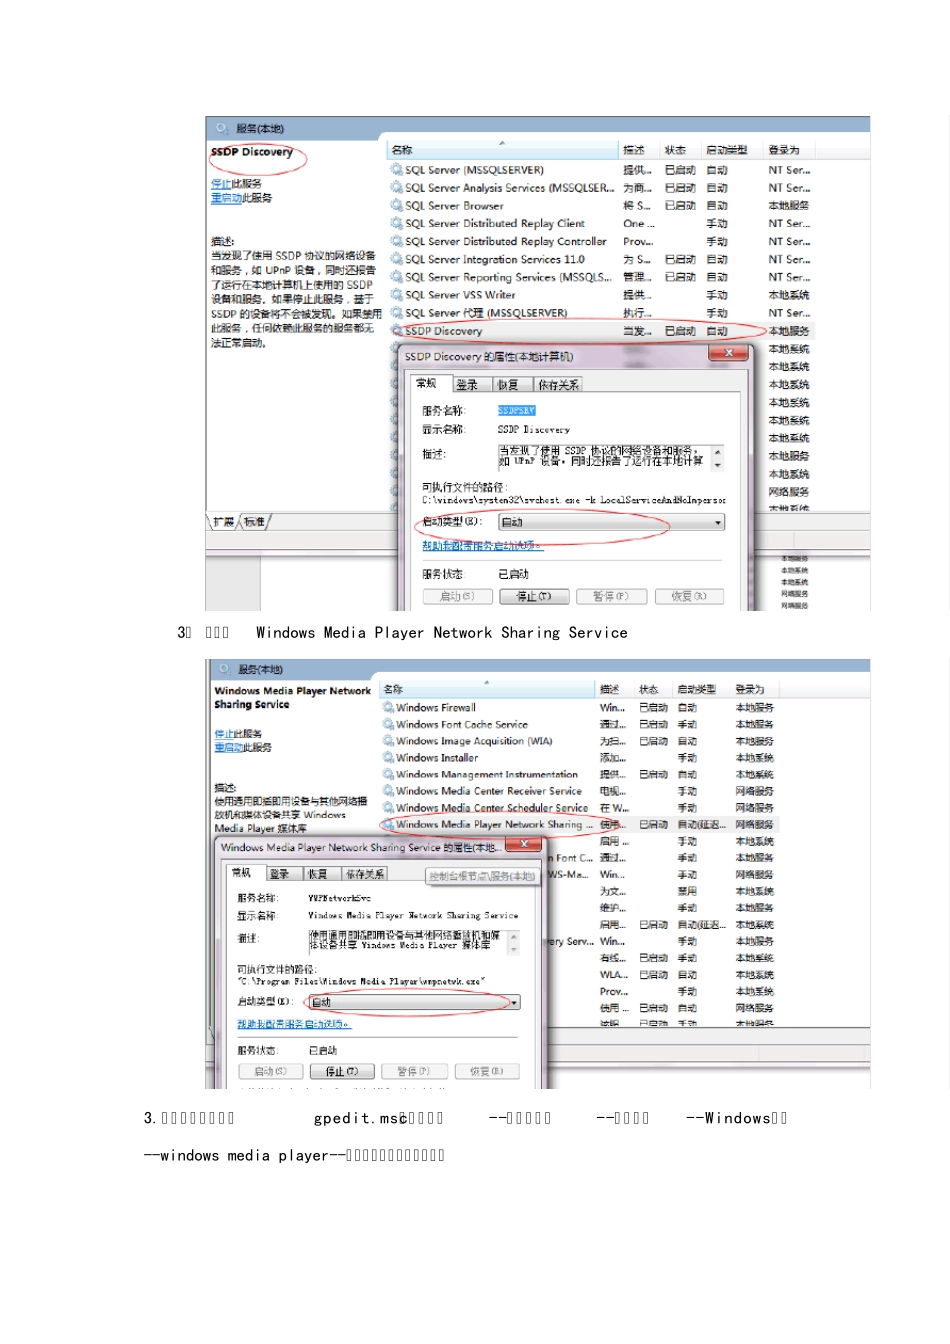Click the Windows Firewall service icon
950x1344 pixels.
(x=388, y=707)
